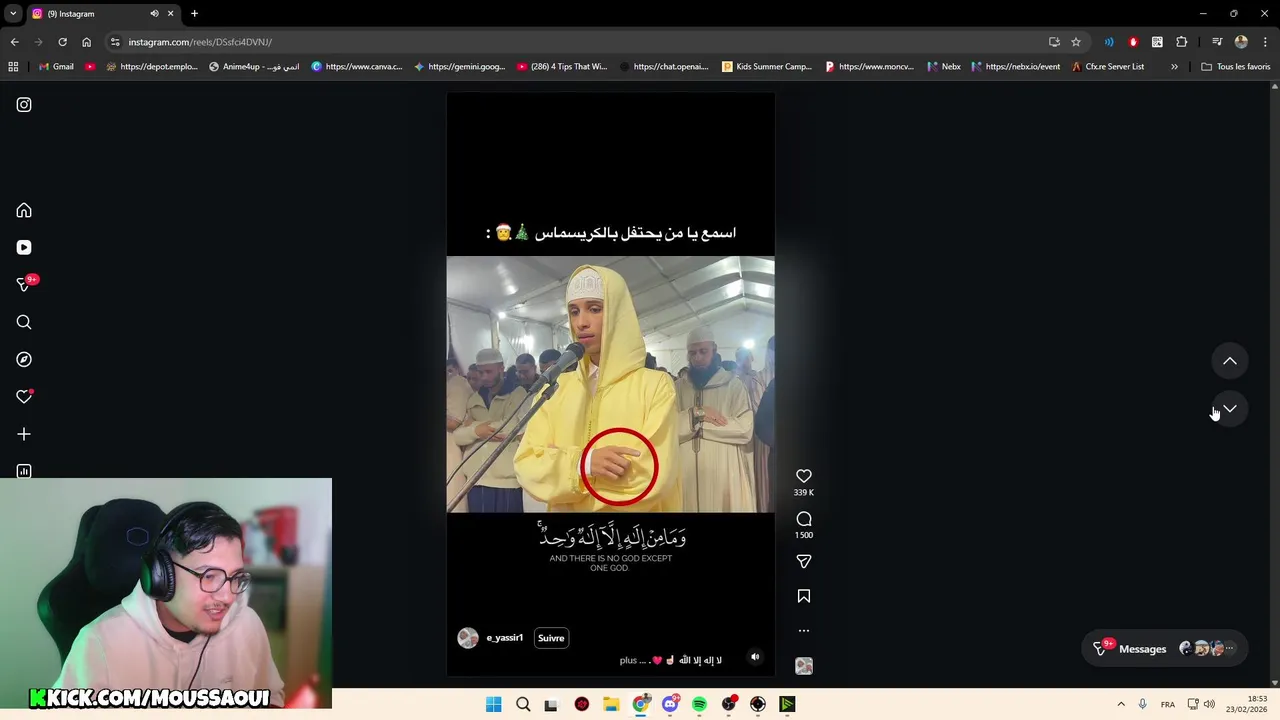Reload the Instagram page
Image resolution: width=1280 pixels, height=720 pixels.
pyautogui.click(x=62, y=42)
